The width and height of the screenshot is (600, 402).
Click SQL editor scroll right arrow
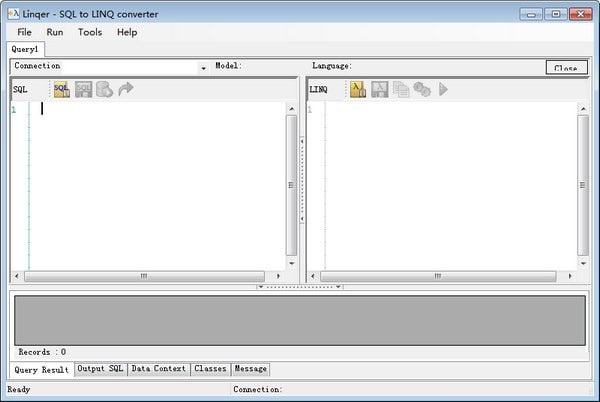coord(278,276)
